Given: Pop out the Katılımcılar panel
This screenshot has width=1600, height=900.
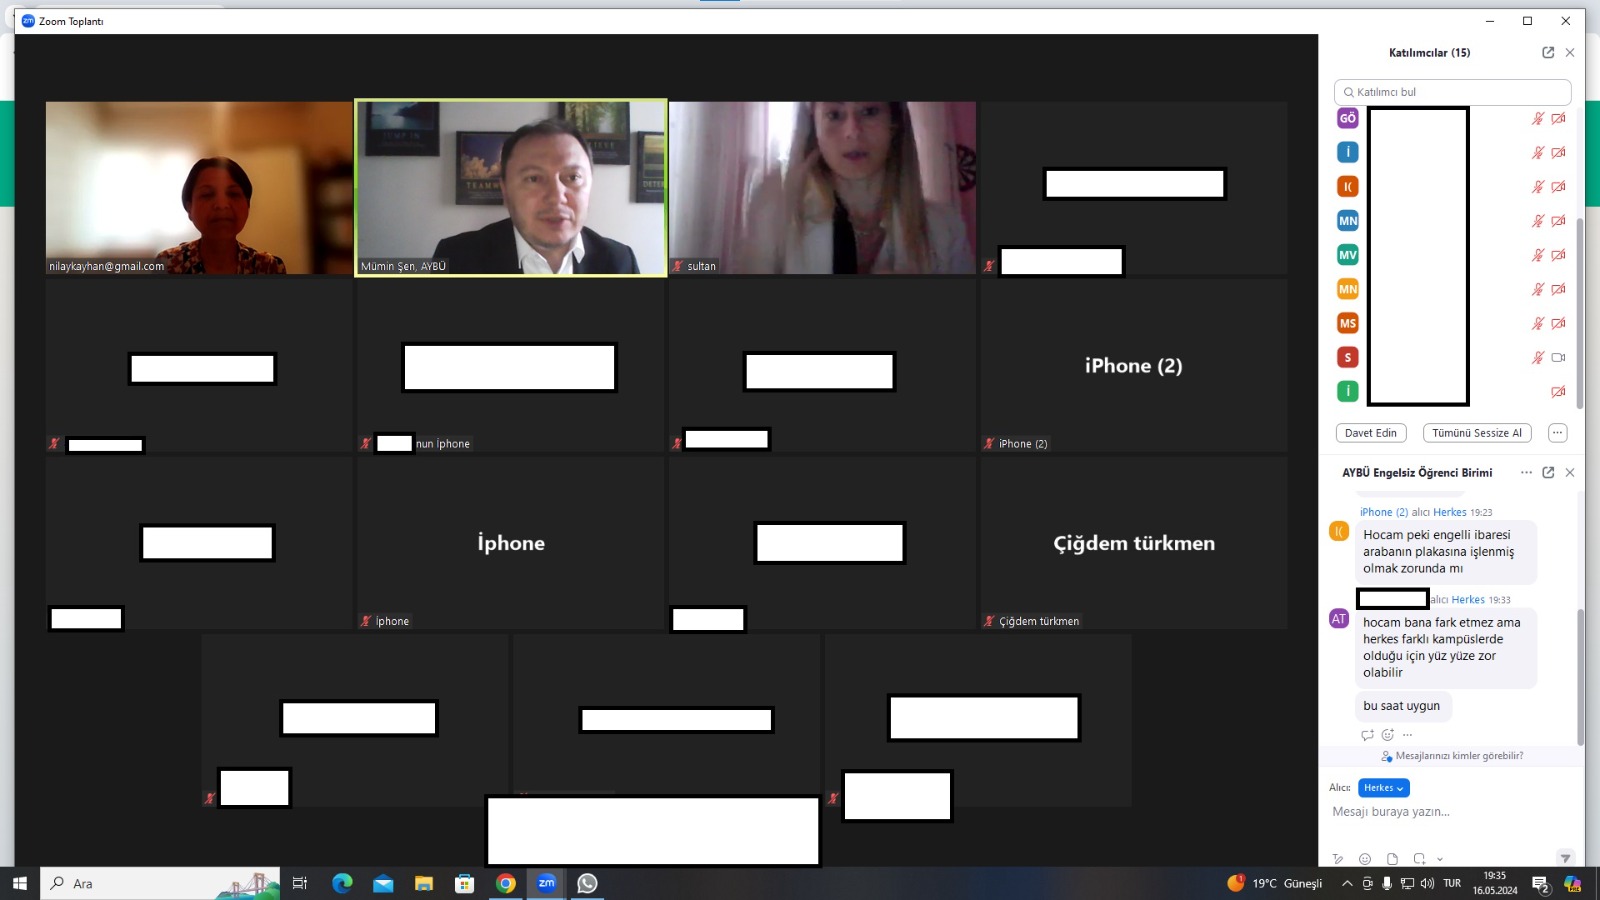Looking at the screenshot, I should [1548, 53].
